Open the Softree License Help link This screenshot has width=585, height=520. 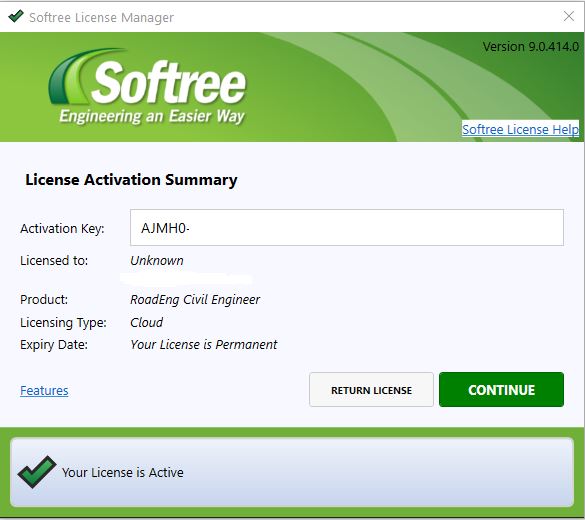[x=520, y=129]
